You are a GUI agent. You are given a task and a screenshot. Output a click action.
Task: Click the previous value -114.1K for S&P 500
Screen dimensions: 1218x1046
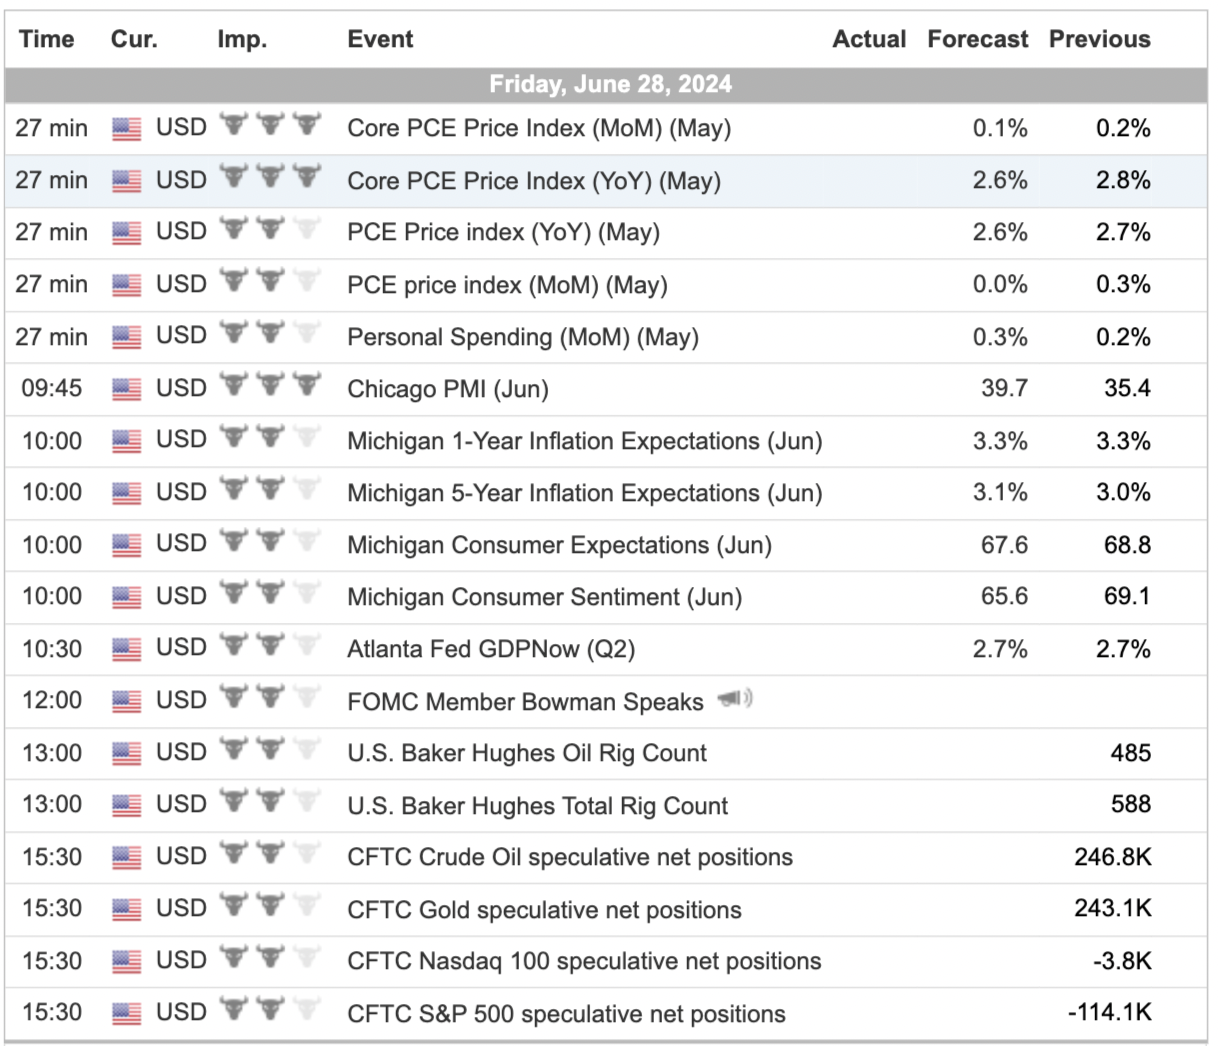pyautogui.click(x=1110, y=1012)
